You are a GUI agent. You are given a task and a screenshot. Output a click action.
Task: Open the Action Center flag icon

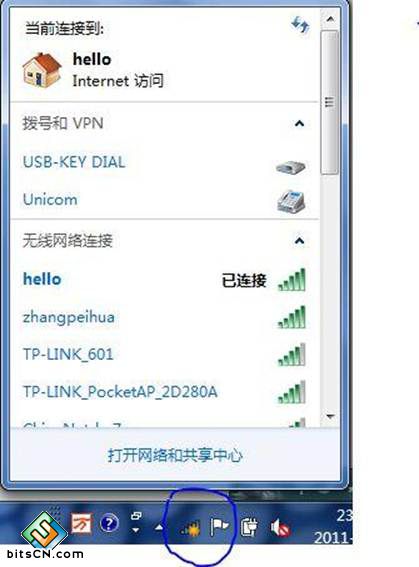(219, 527)
